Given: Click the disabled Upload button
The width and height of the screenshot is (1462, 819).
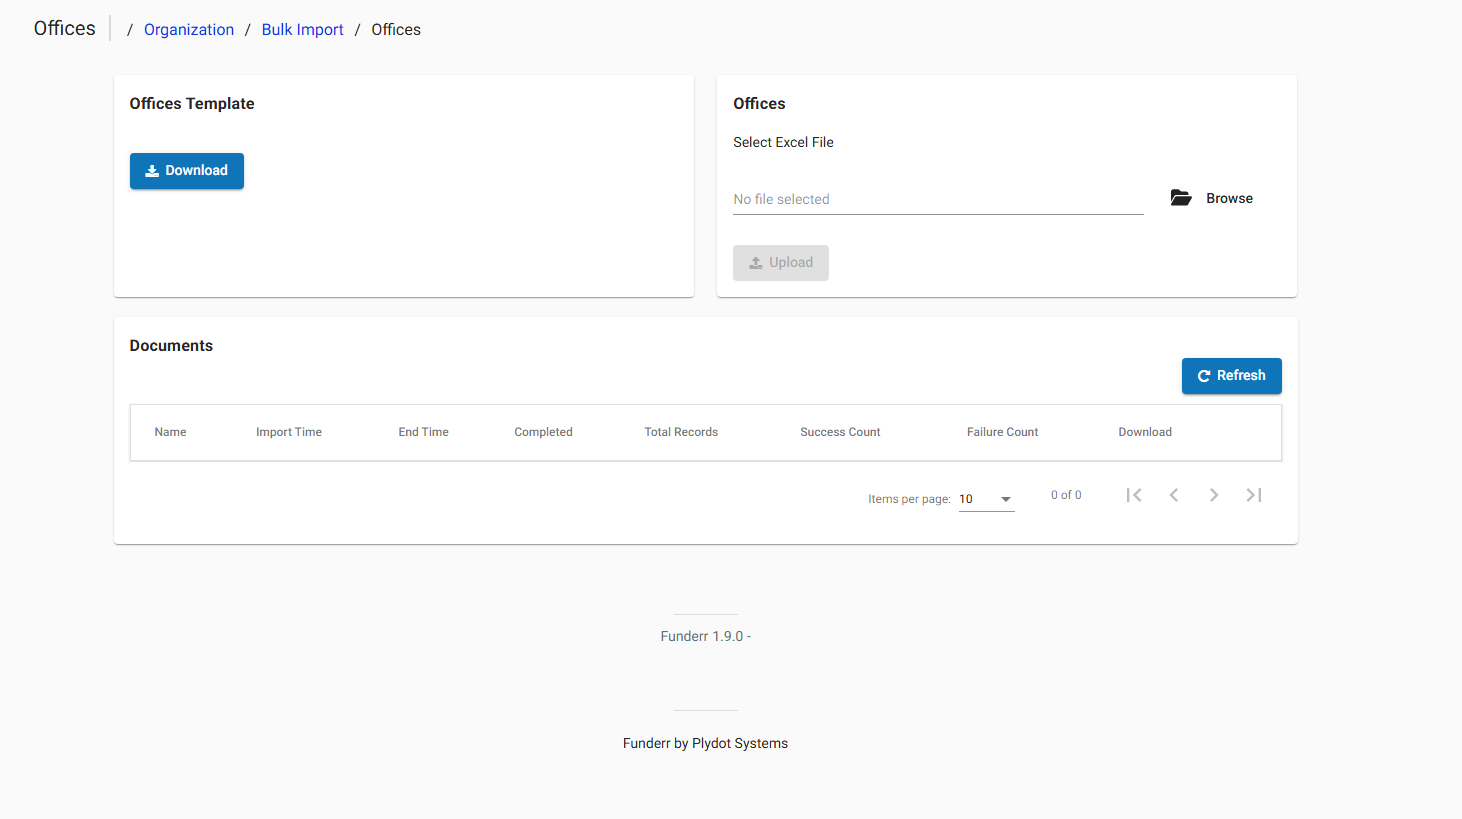Looking at the screenshot, I should [781, 262].
